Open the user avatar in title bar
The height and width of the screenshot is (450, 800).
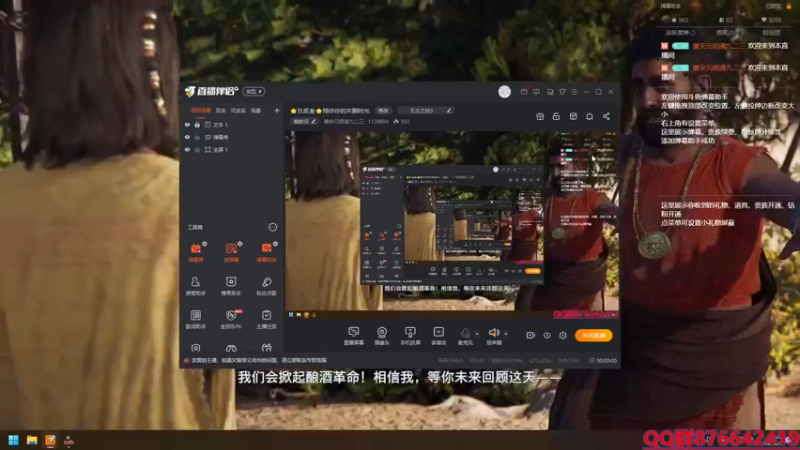(504, 92)
